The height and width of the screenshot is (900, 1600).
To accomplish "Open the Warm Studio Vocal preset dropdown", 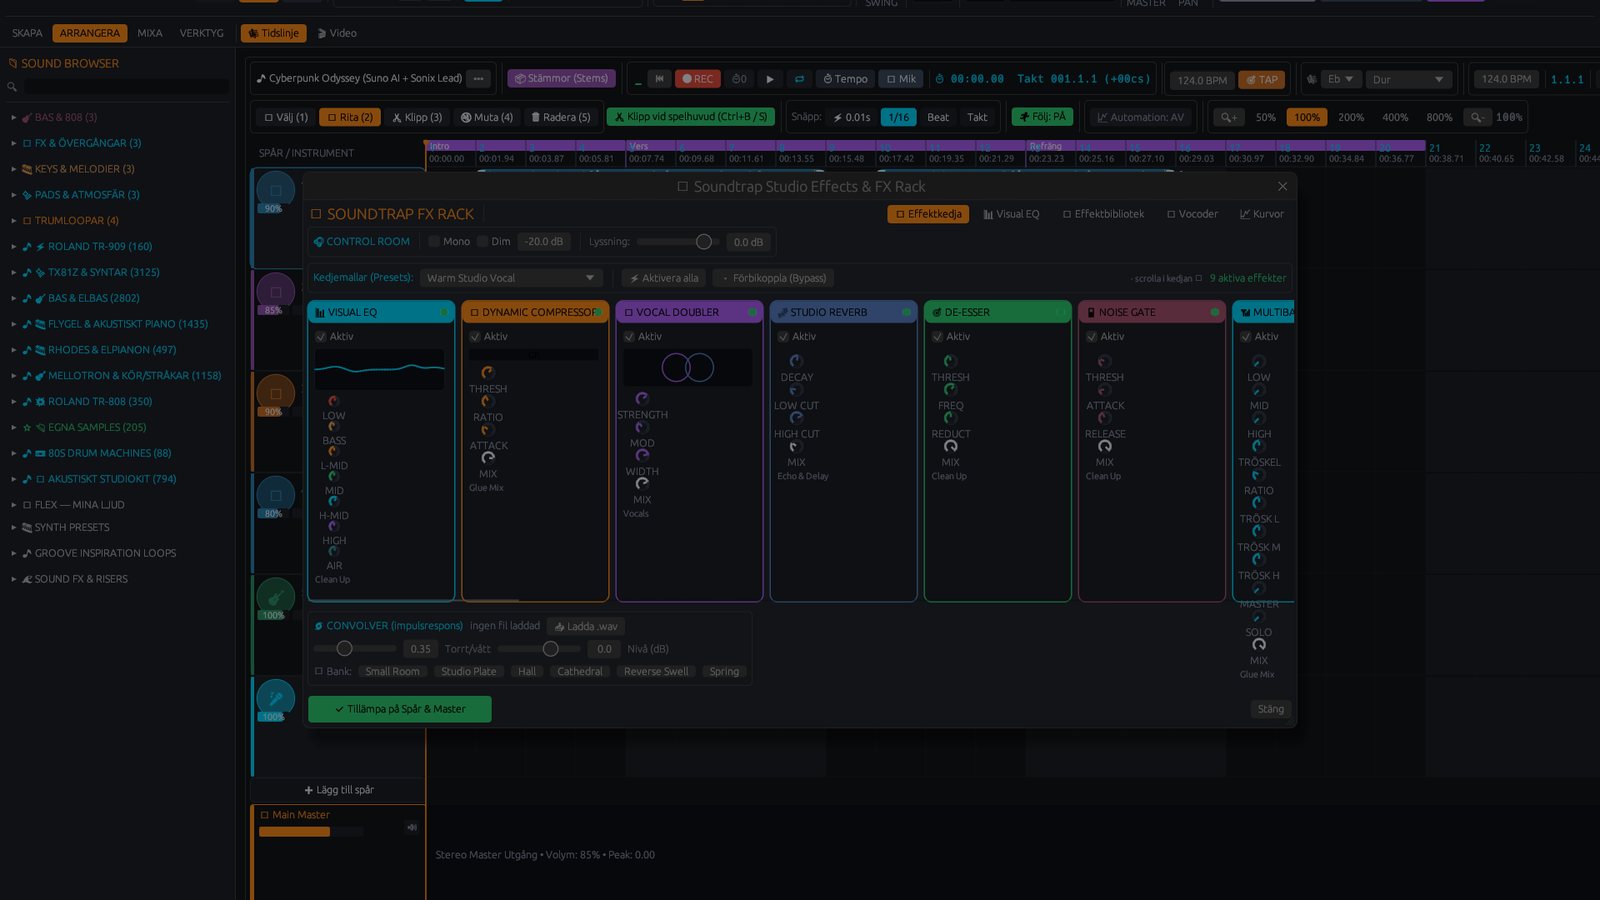I will tap(511, 278).
